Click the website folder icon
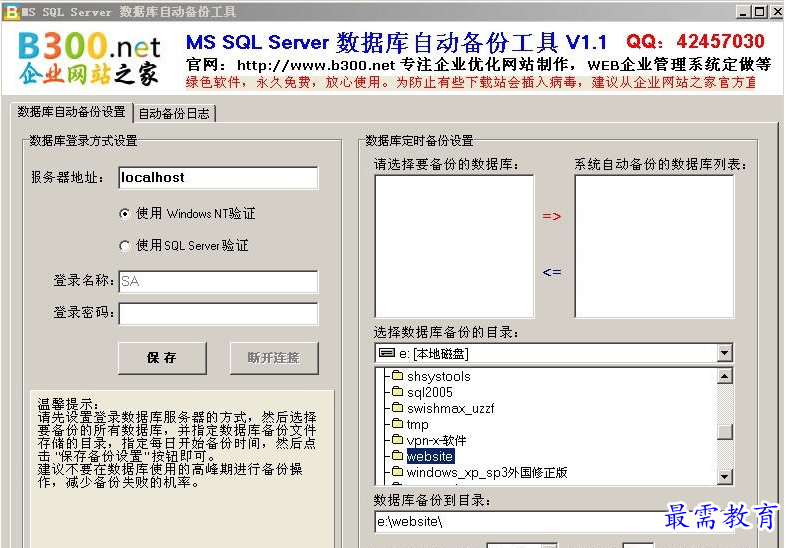The height and width of the screenshot is (548, 786). pos(398,455)
